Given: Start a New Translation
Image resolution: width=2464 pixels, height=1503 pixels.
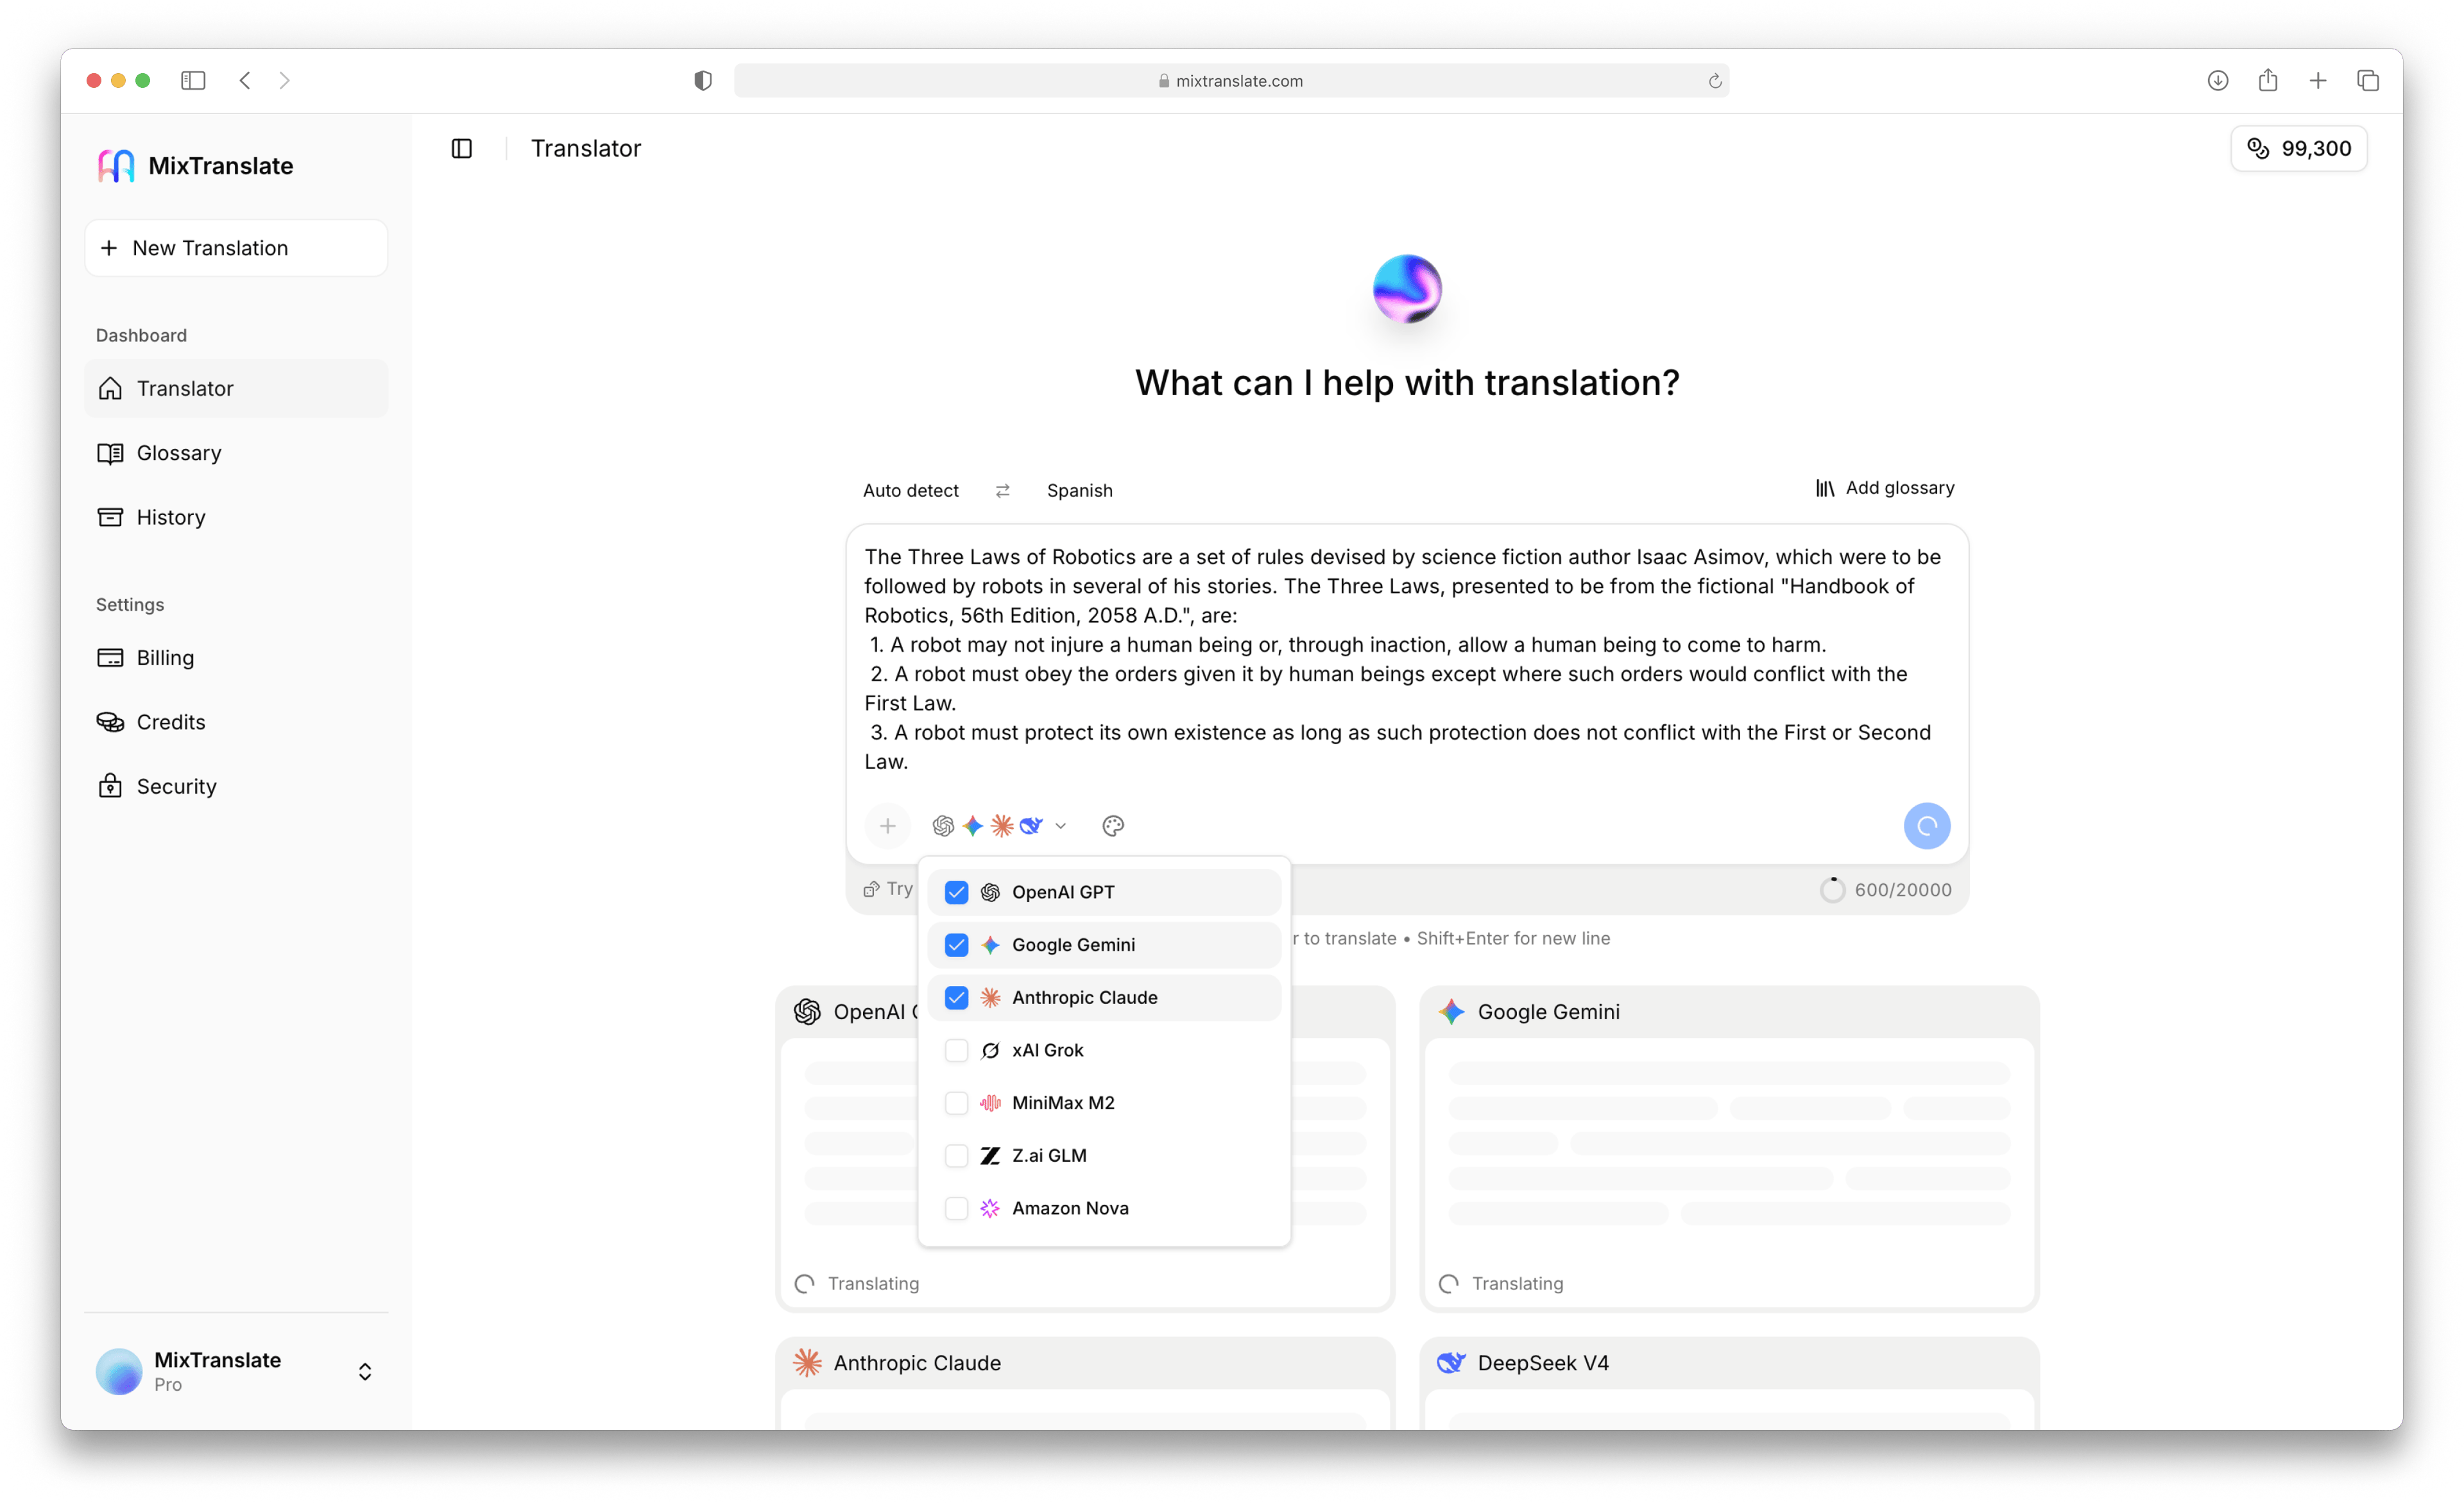Looking at the screenshot, I should point(236,248).
